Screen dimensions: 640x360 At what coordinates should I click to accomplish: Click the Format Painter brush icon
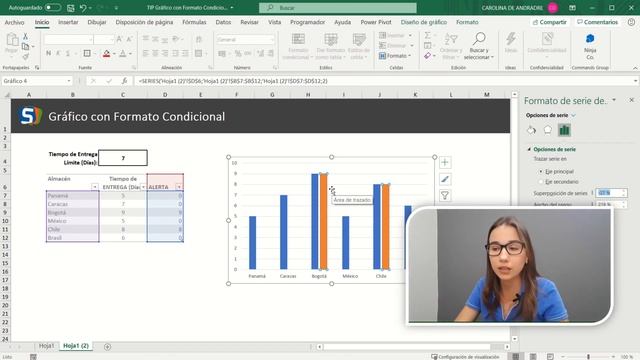coord(25,56)
